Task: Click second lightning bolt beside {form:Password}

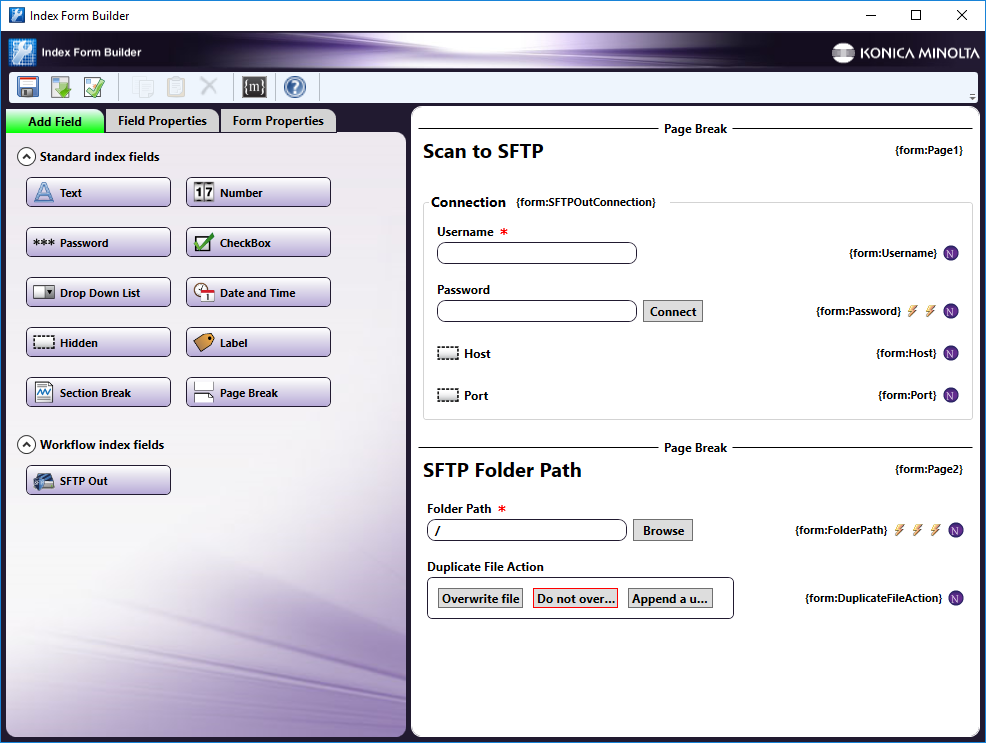Action: pyautogui.click(x=931, y=311)
